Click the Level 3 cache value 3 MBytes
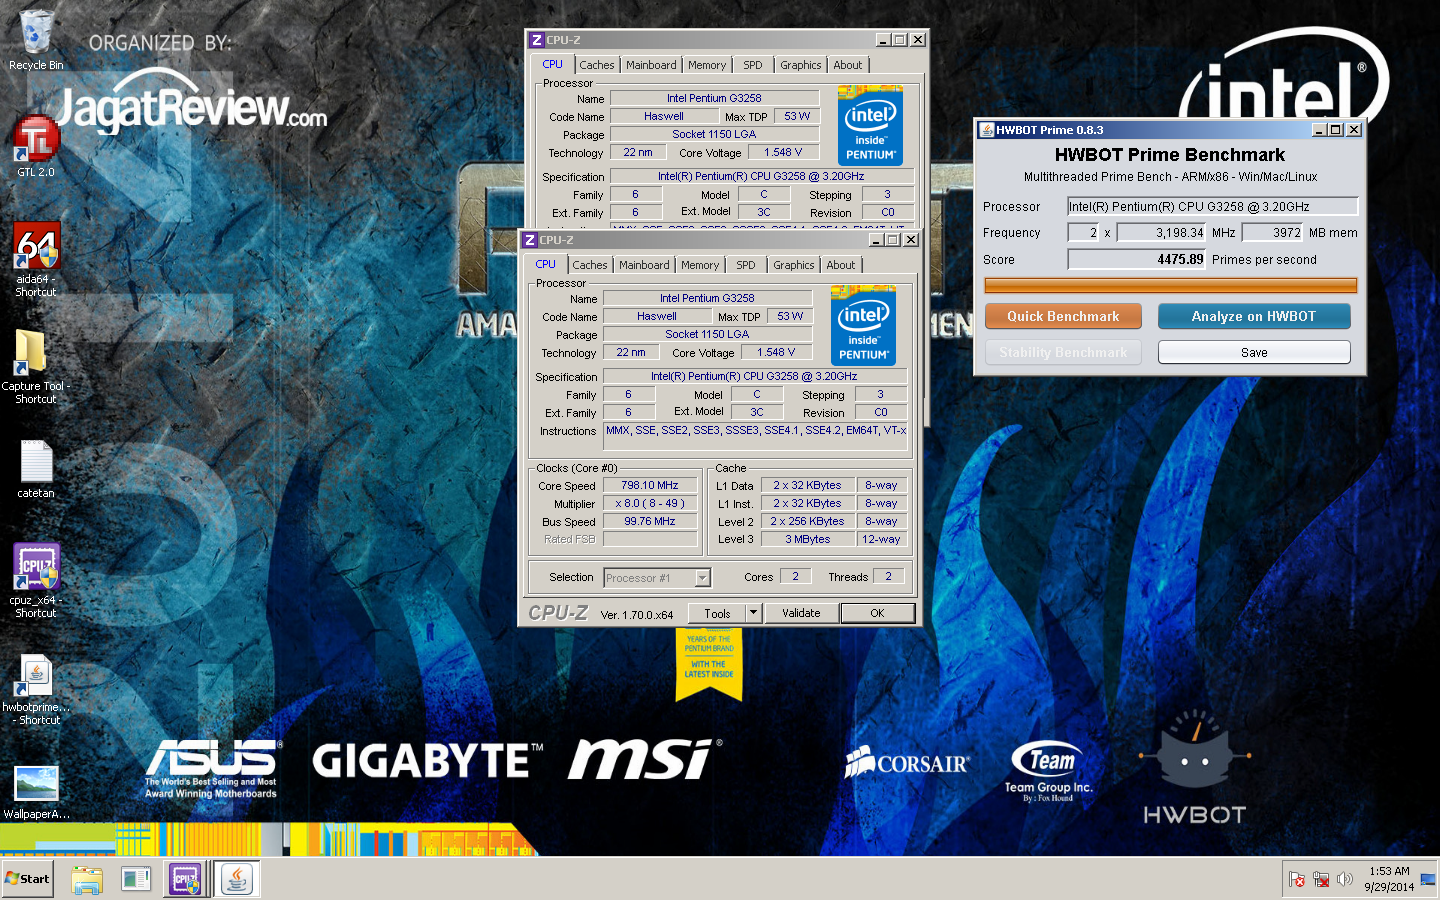This screenshot has width=1440, height=900. tap(808, 539)
